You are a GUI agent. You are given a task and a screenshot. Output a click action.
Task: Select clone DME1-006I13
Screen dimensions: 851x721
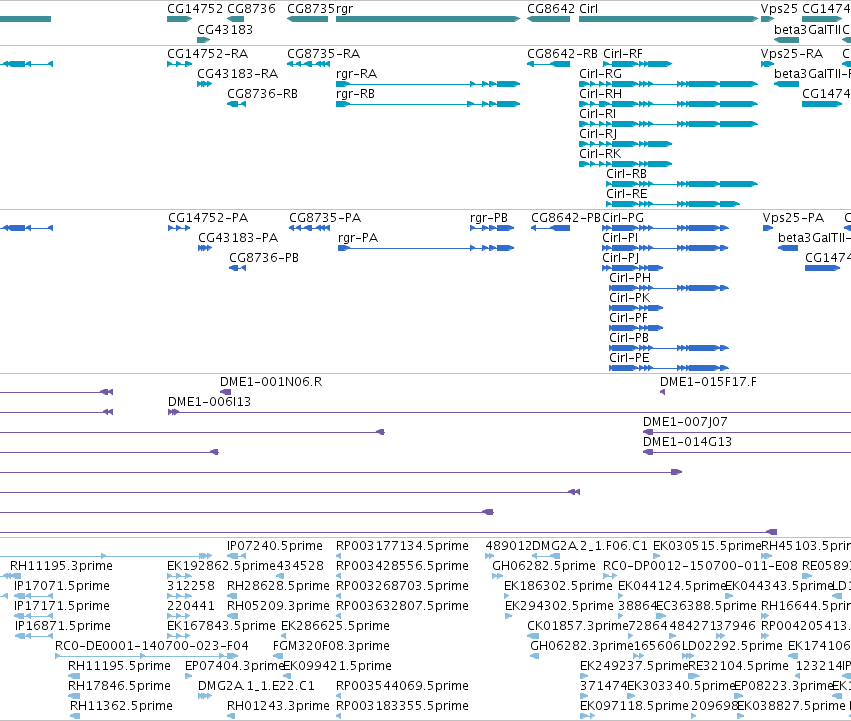tap(509, 412)
